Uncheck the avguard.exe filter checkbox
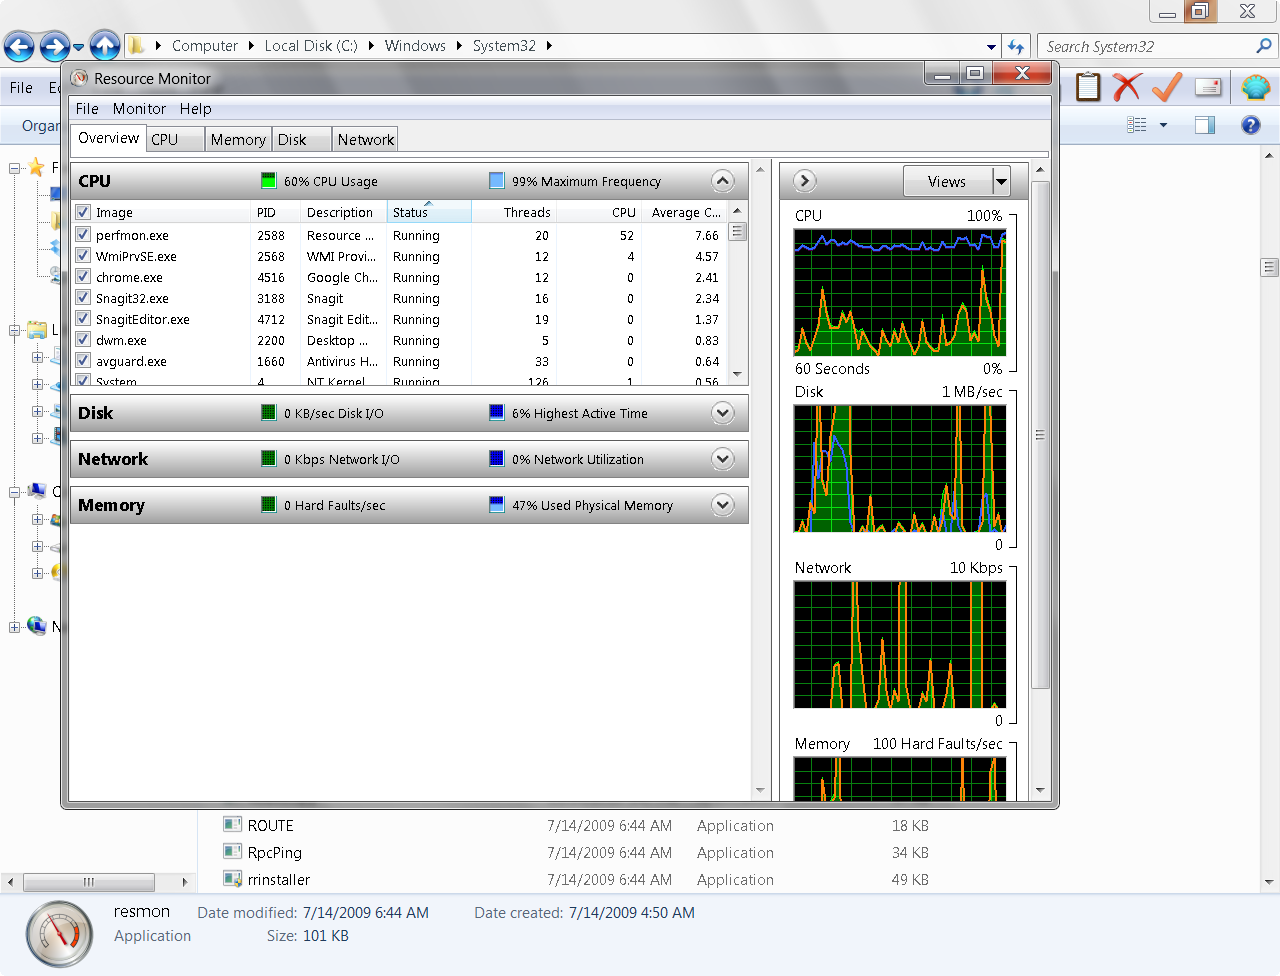The width and height of the screenshot is (1280, 976). point(82,361)
